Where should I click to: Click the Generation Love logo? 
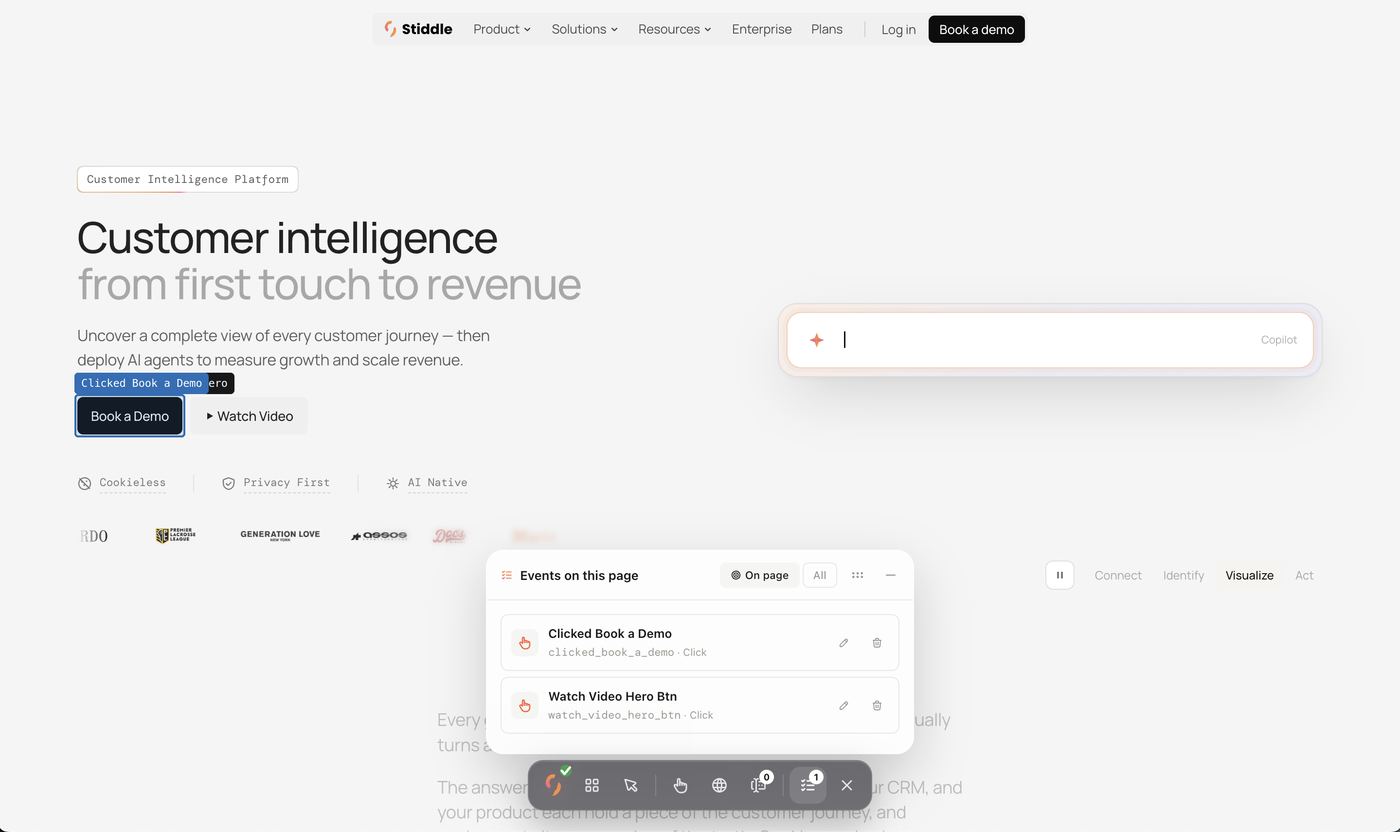coord(280,535)
